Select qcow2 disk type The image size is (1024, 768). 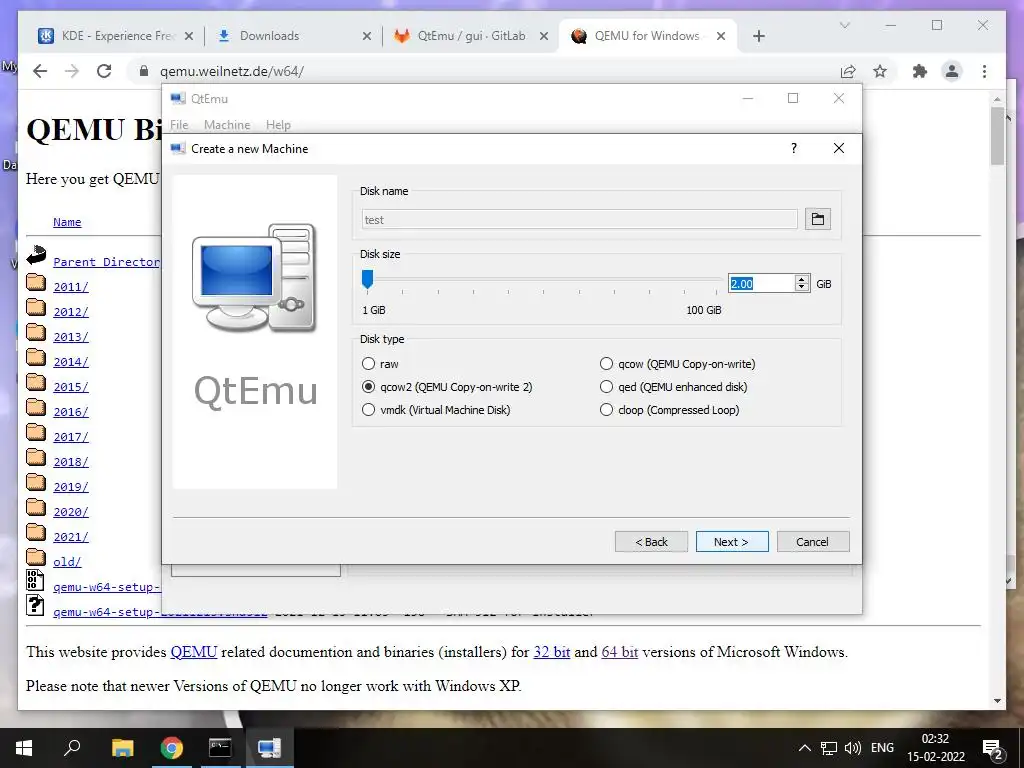(x=368, y=387)
